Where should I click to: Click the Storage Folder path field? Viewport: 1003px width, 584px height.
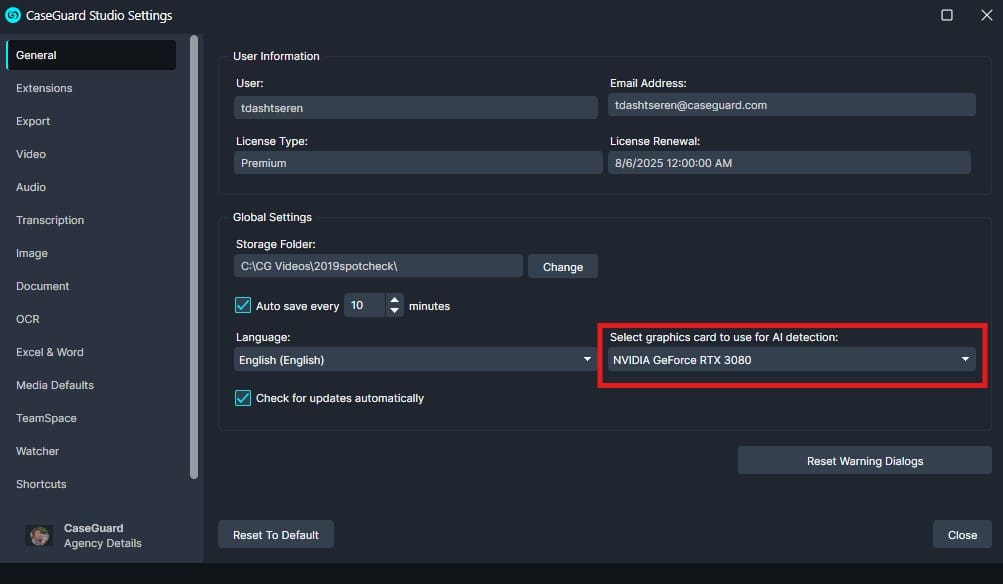coord(380,265)
